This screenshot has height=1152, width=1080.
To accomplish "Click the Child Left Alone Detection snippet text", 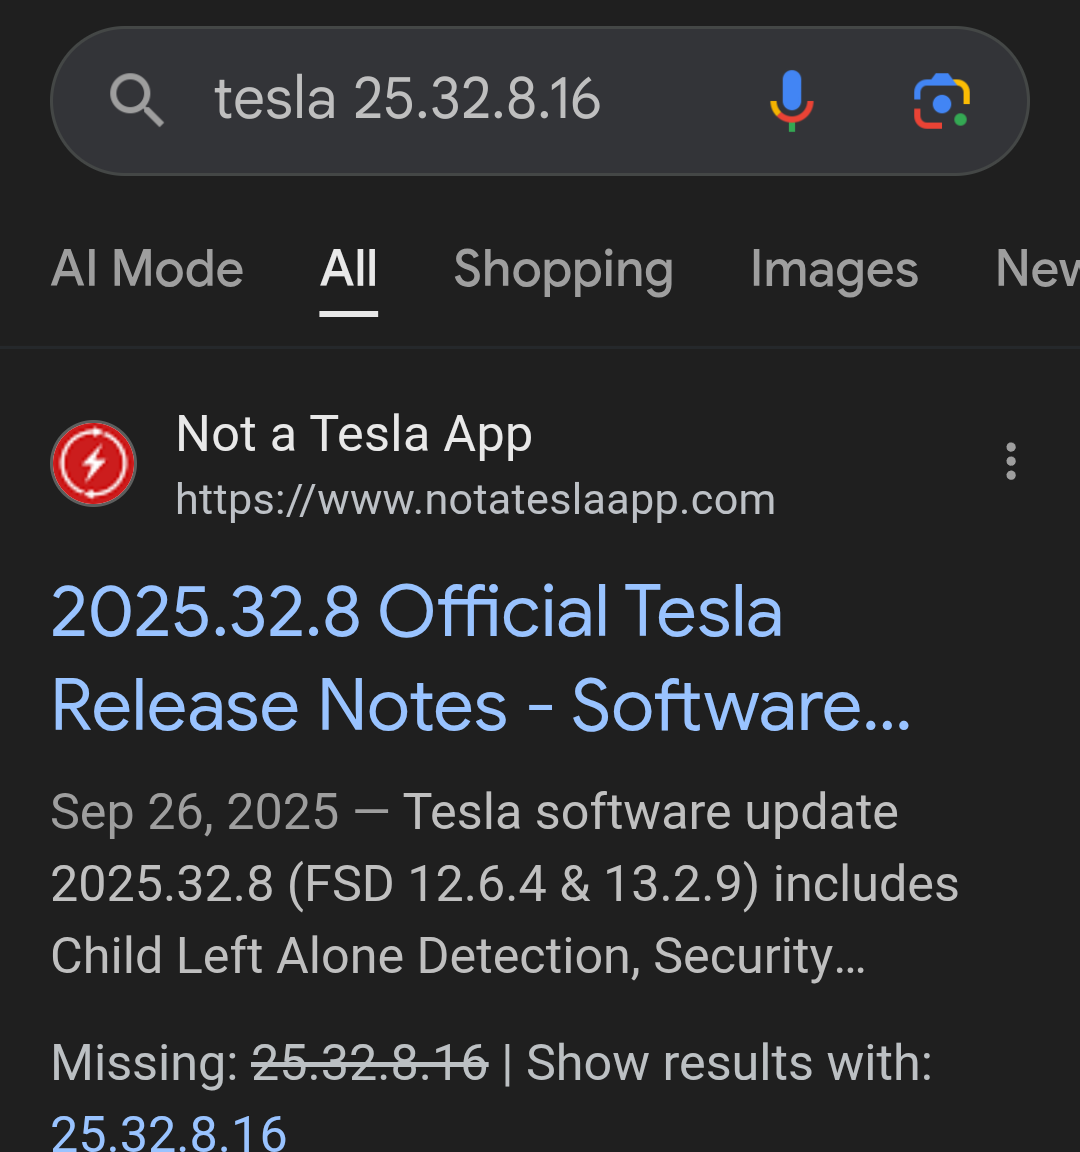I will 344,956.
